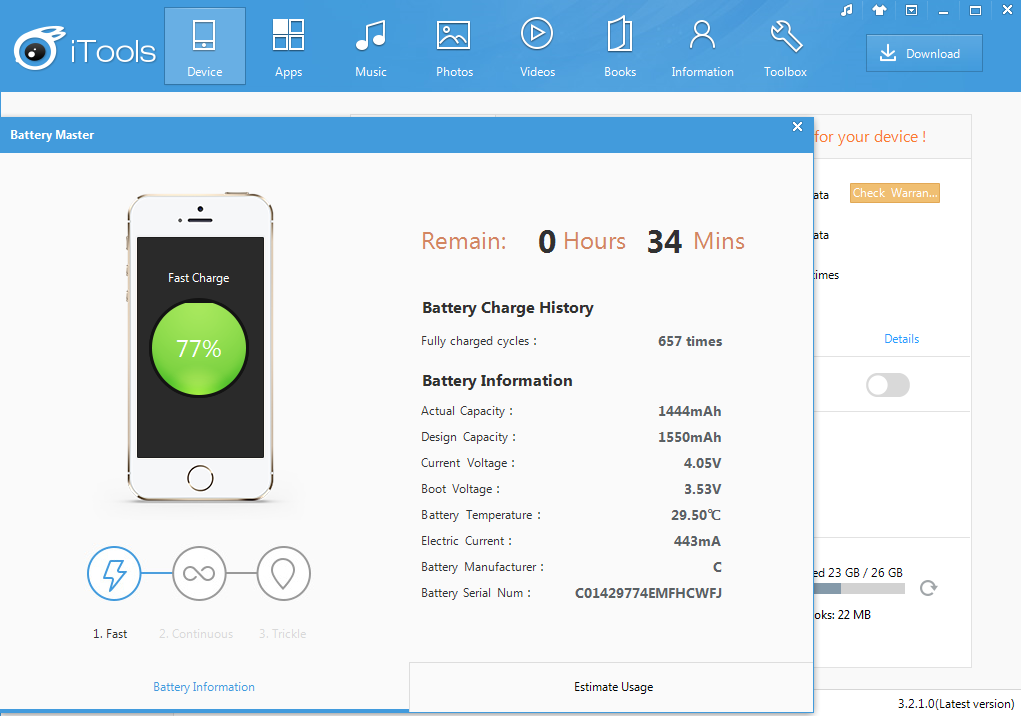The width and height of the screenshot is (1021, 716).
Task: Click the 'Battery Charge History' heading
Action: pos(508,308)
